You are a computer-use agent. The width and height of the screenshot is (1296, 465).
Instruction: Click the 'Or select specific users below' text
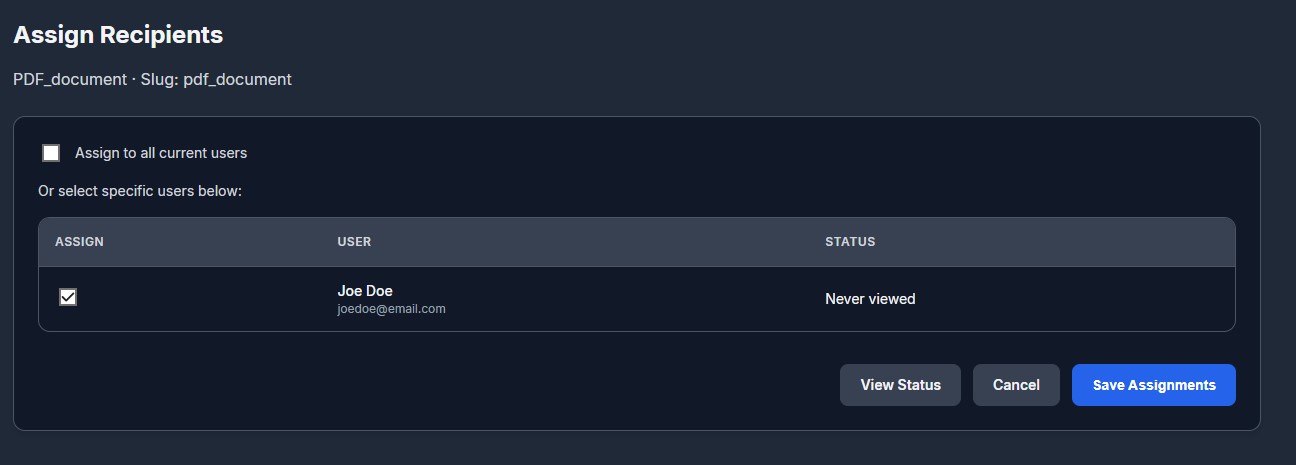click(x=140, y=190)
